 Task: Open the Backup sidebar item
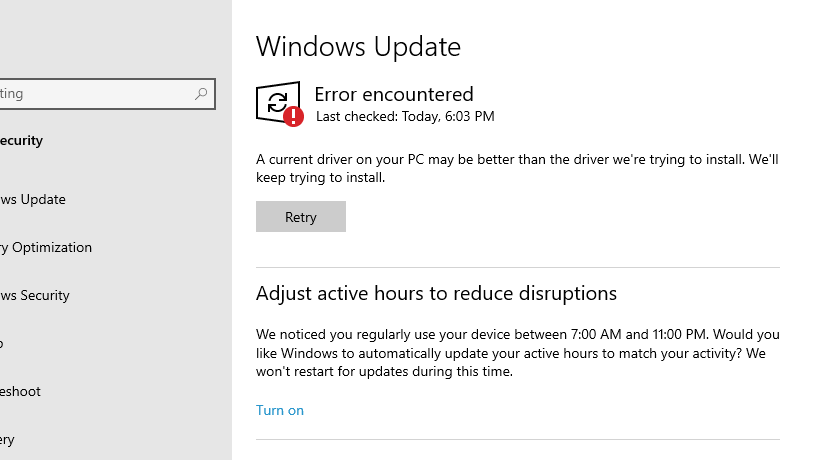click(3, 343)
